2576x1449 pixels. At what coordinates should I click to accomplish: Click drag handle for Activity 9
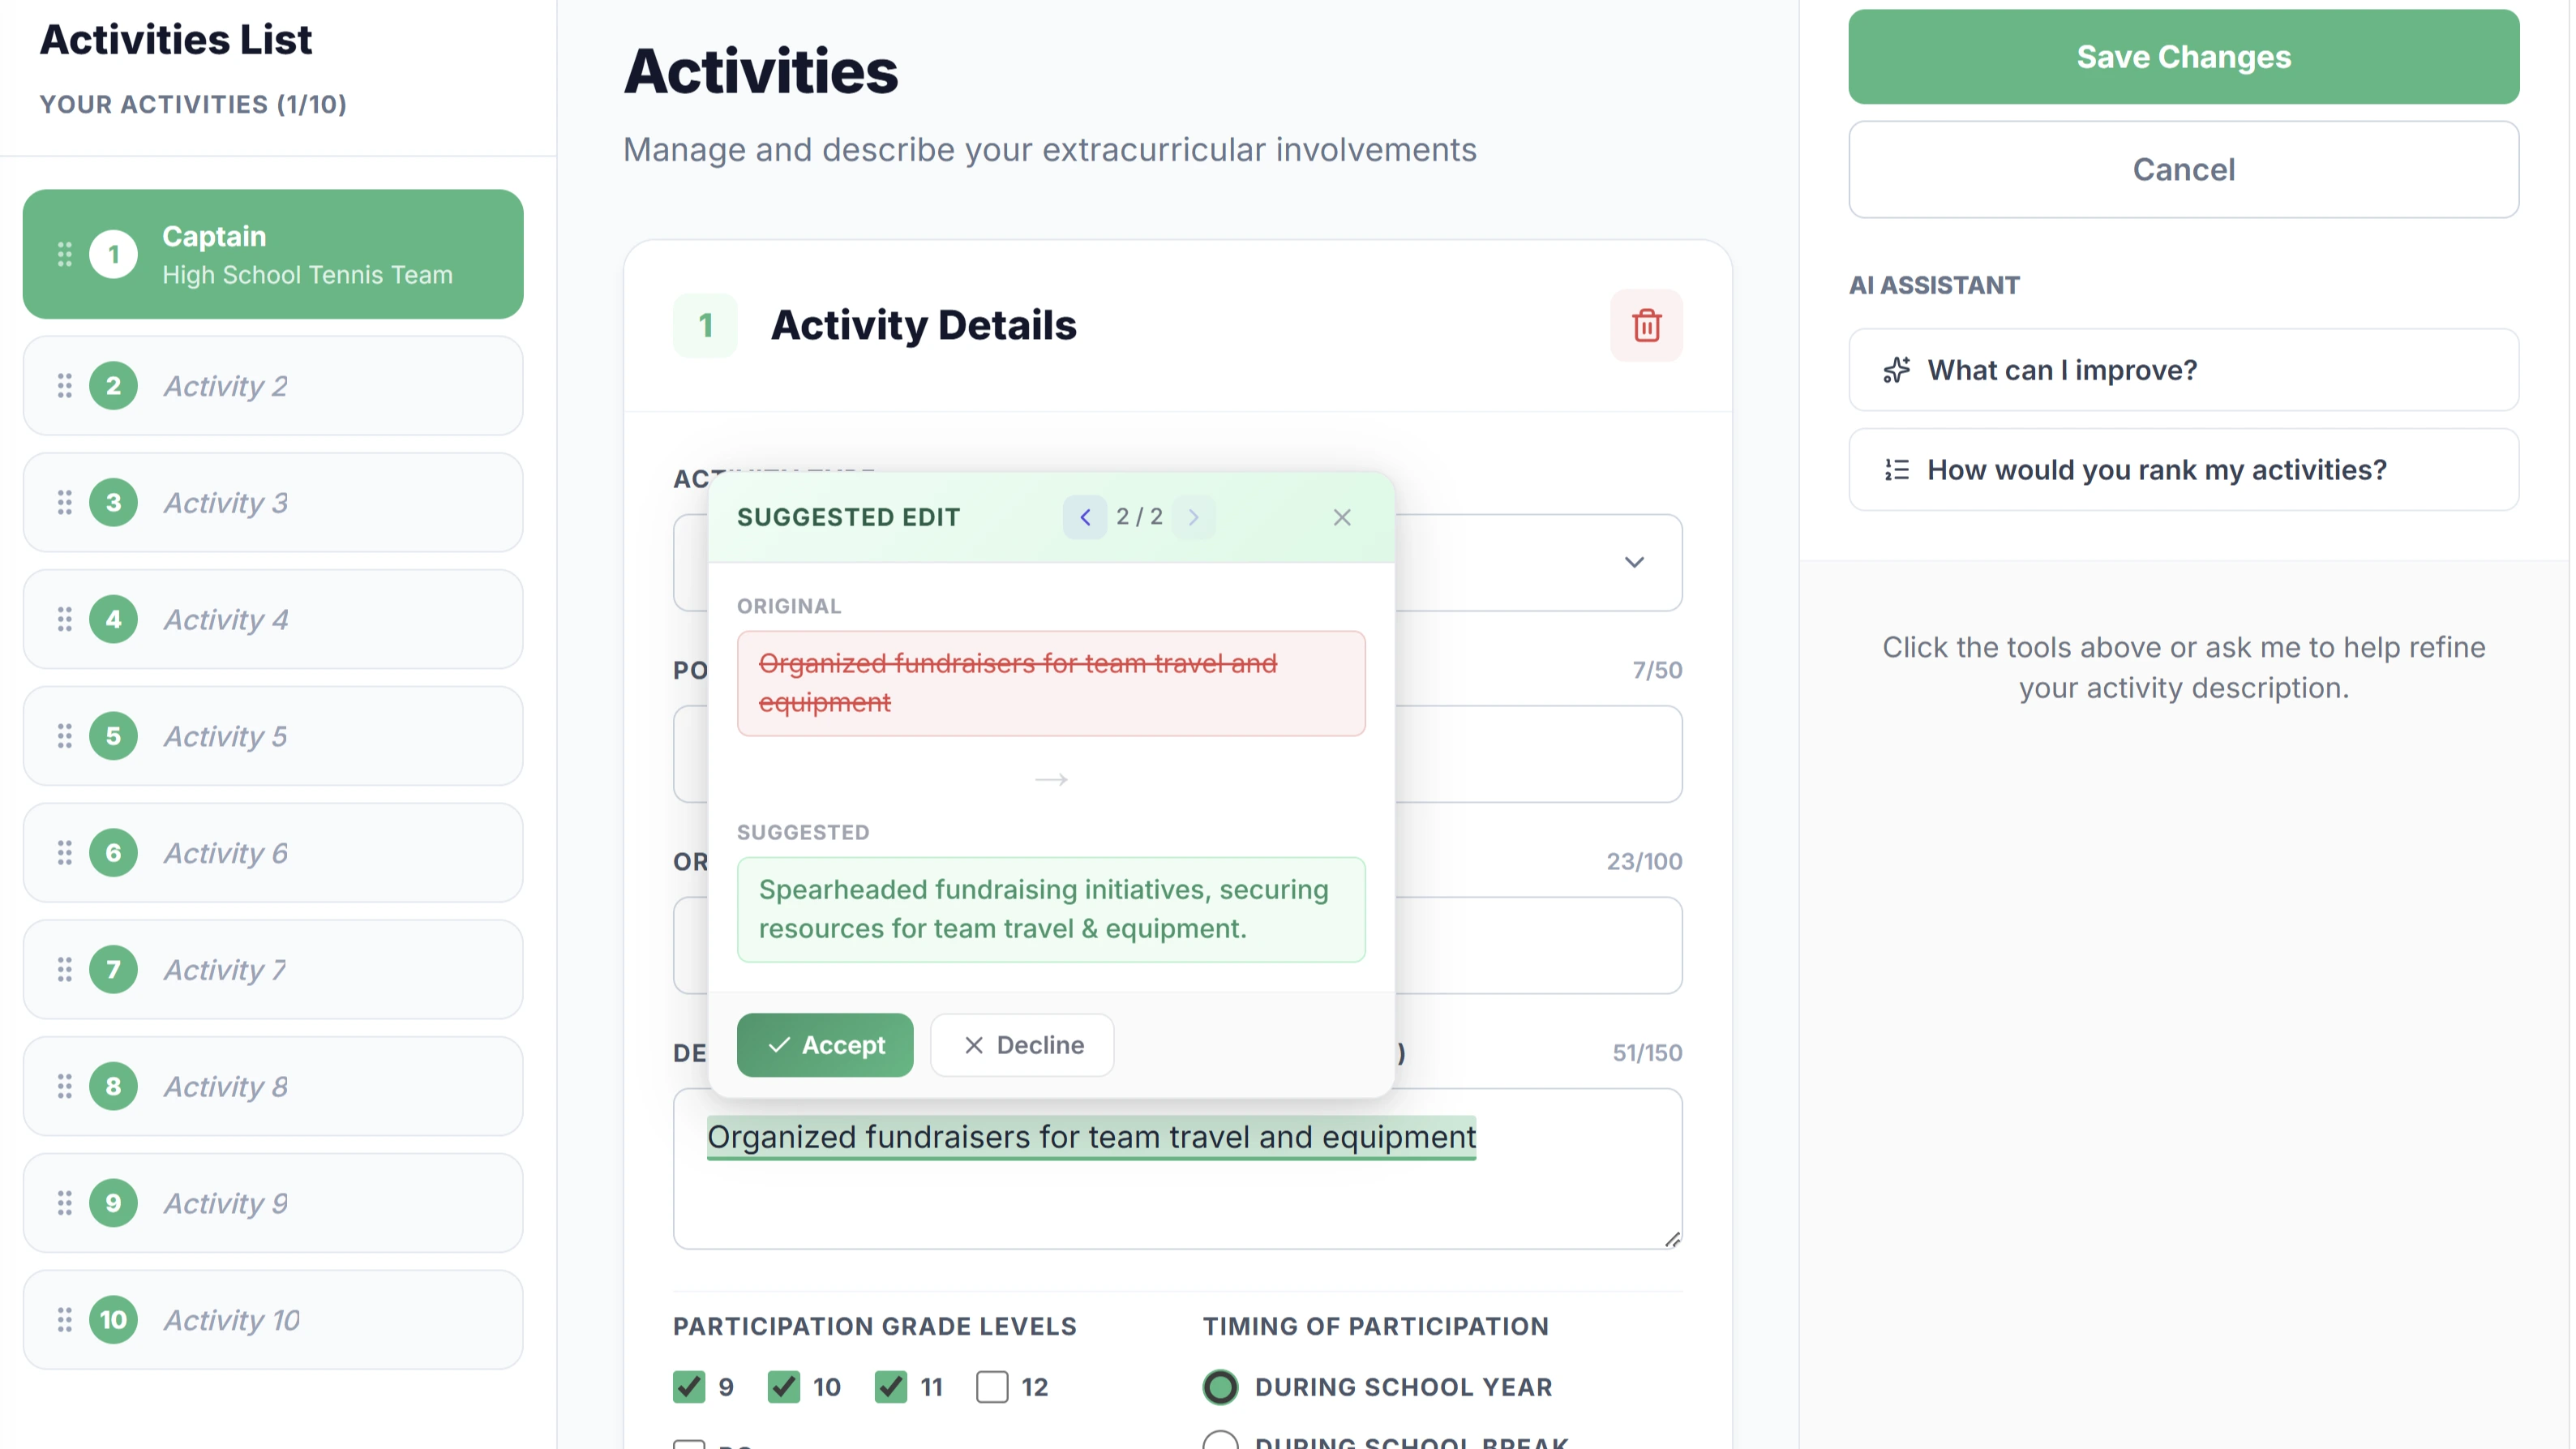[x=65, y=1203]
